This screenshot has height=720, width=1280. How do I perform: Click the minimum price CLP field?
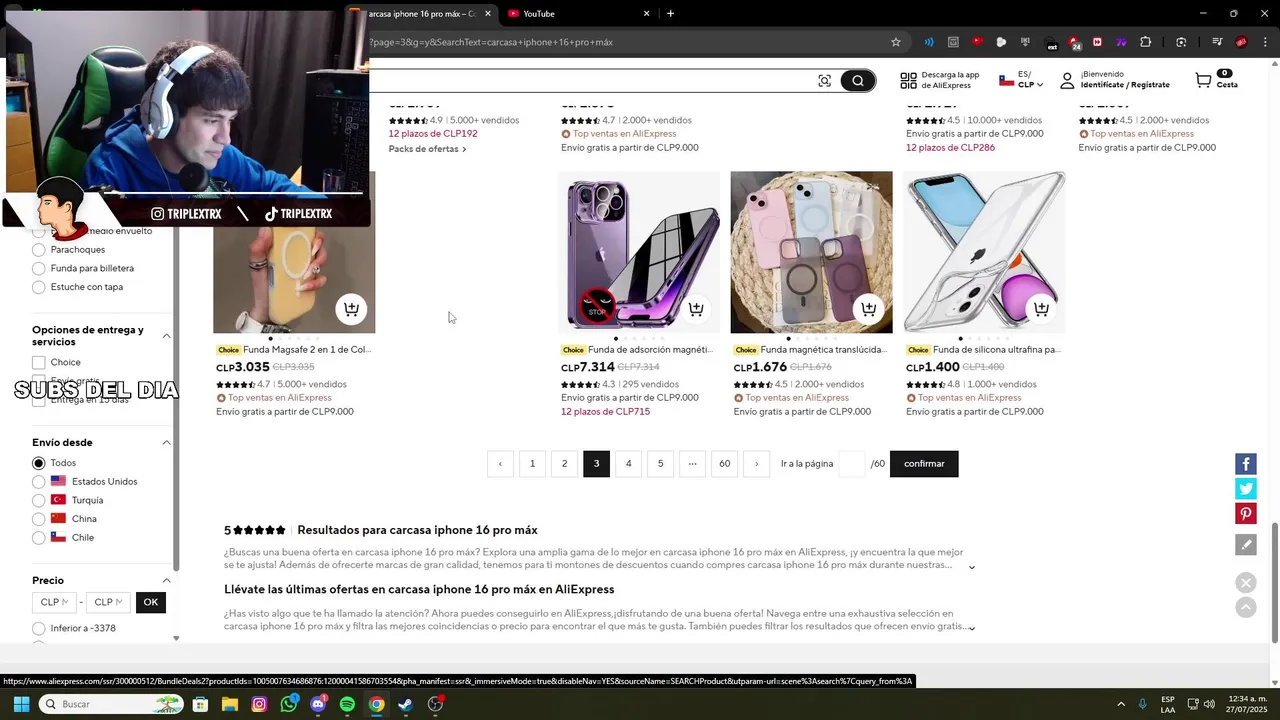54,602
